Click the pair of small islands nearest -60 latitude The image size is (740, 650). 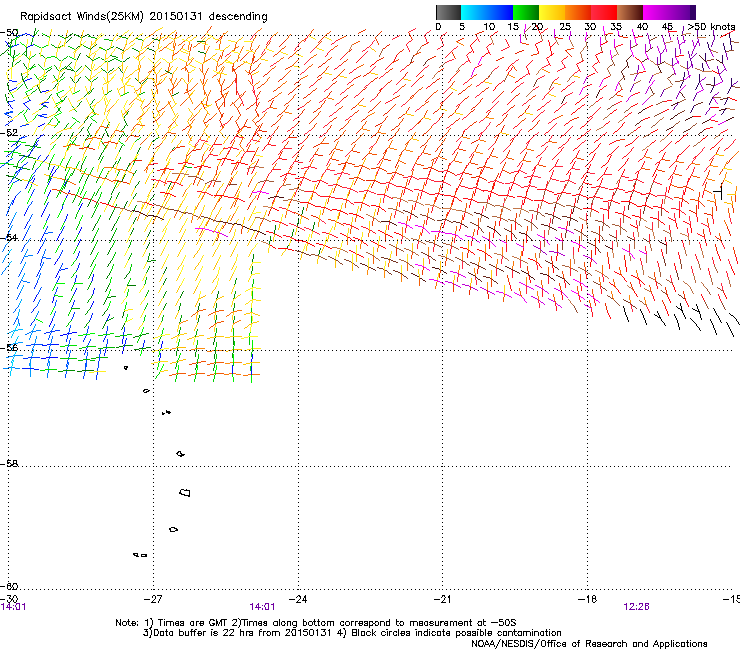tap(140, 555)
